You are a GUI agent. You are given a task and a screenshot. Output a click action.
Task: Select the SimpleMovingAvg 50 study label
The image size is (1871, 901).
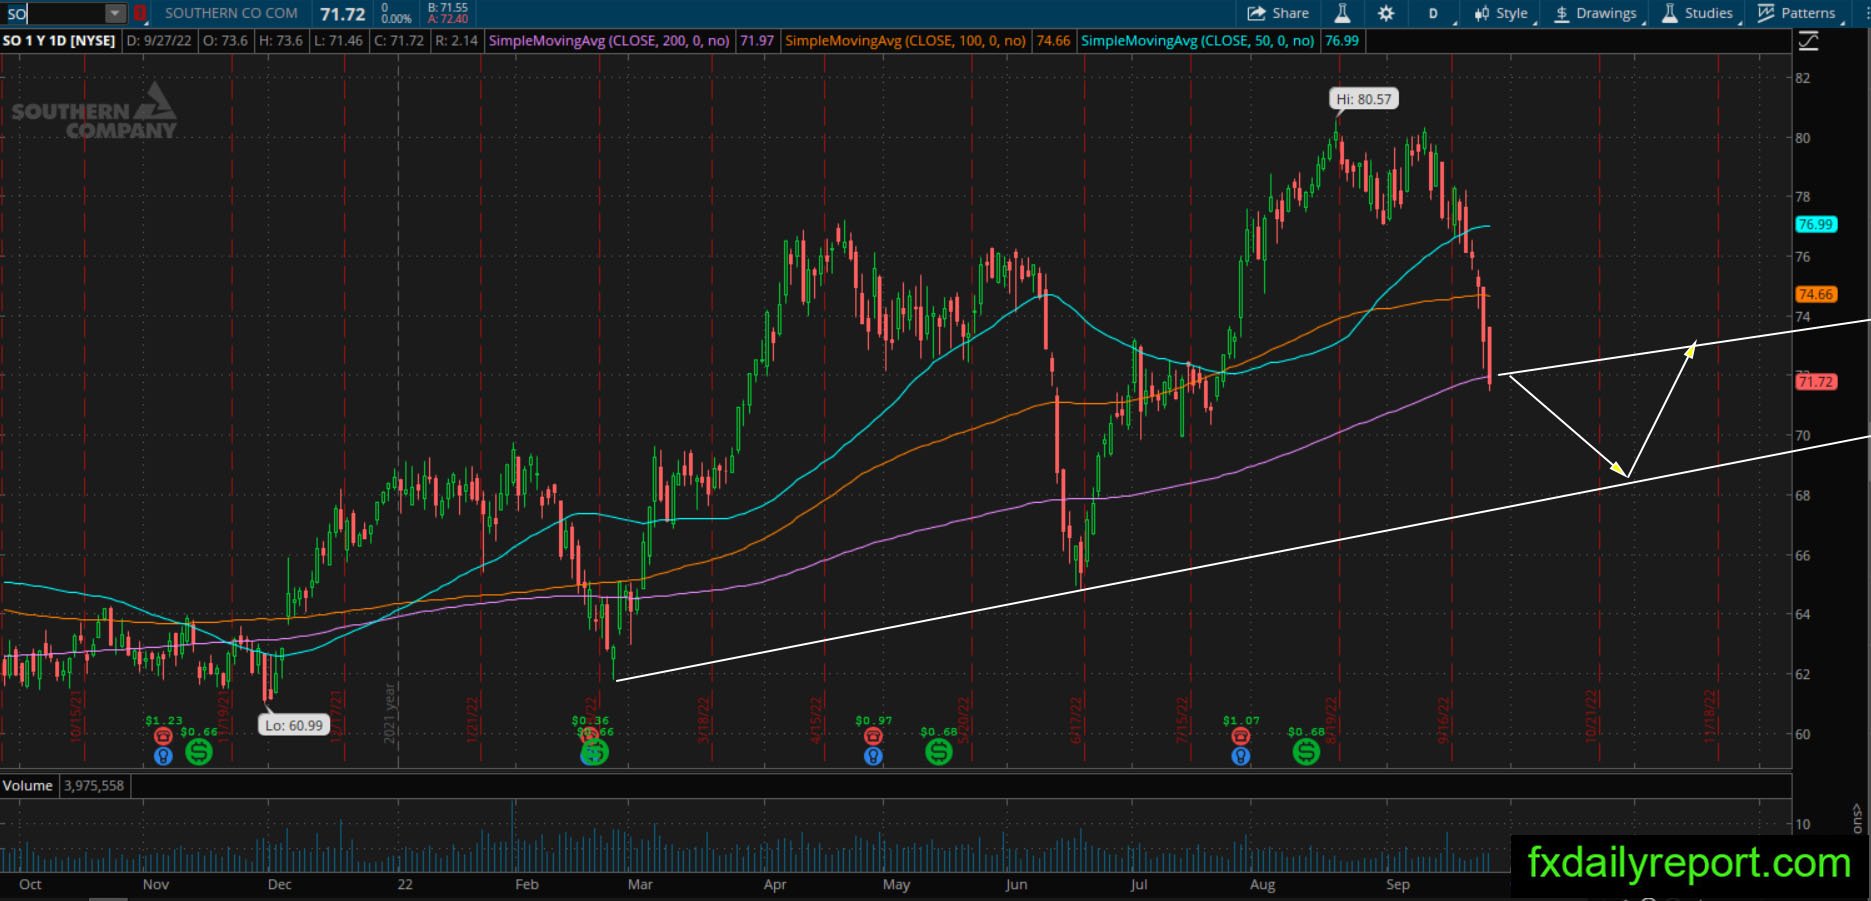pyautogui.click(x=1197, y=41)
